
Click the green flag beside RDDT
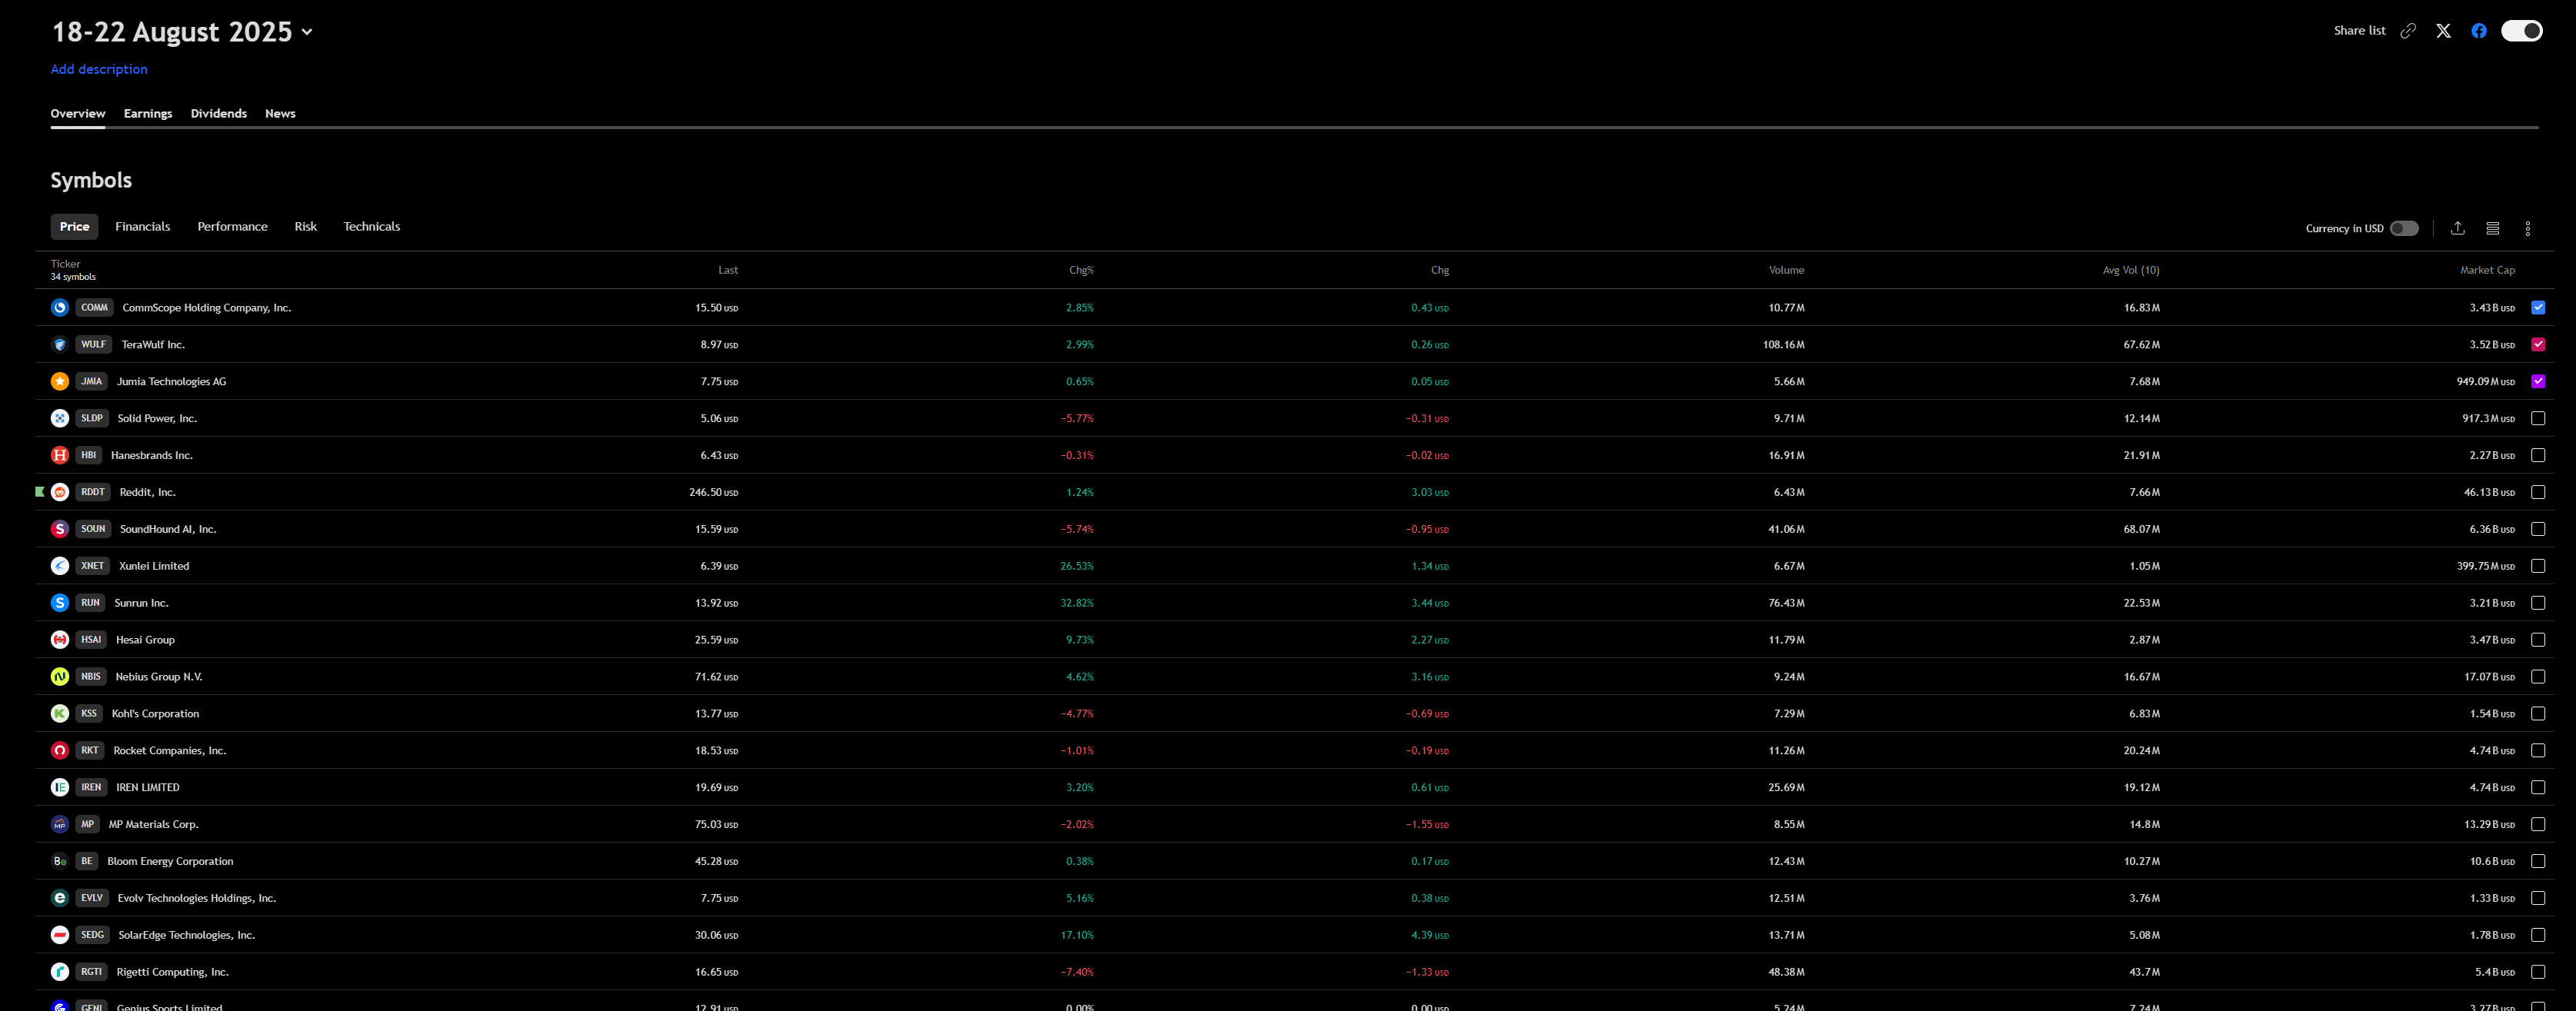coord(40,492)
